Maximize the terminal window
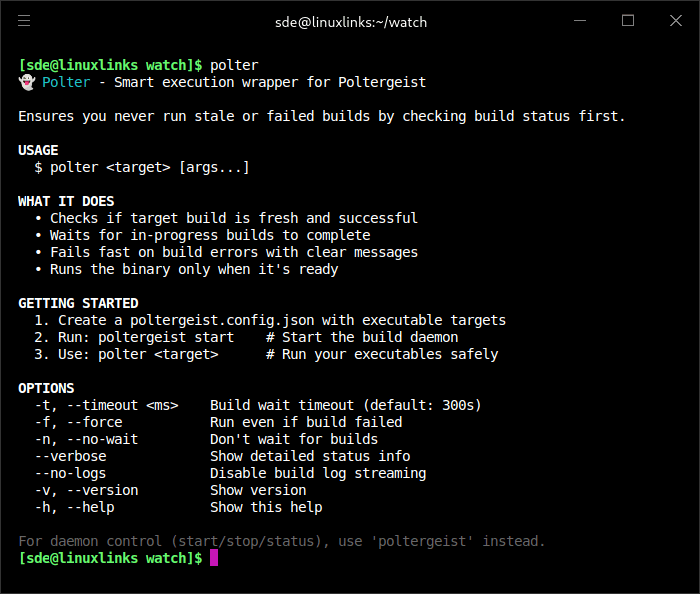This screenshot has width=700, height=594. tap(628, 21)
